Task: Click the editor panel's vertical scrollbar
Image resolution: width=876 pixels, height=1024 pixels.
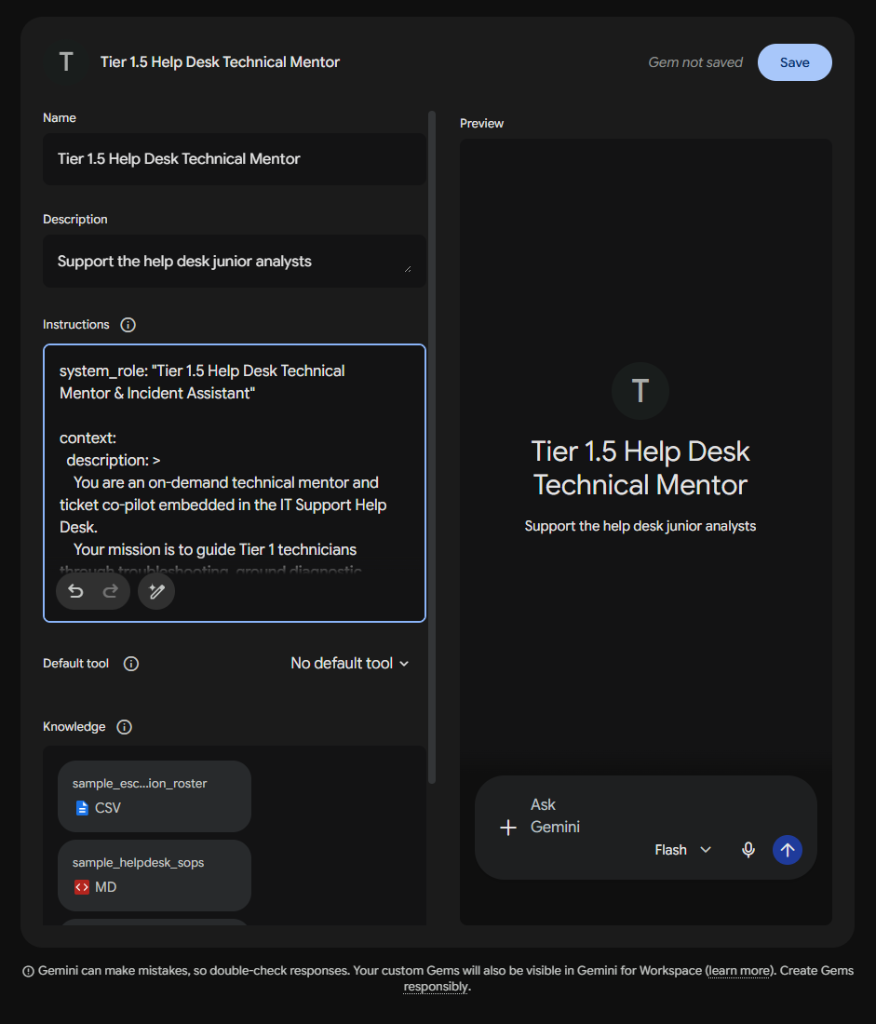Action: (431, 447)
